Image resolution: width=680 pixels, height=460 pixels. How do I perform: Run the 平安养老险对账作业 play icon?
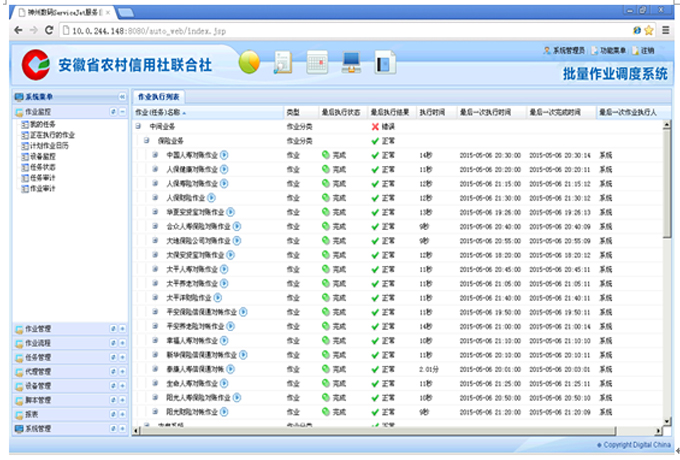point(231,326)
